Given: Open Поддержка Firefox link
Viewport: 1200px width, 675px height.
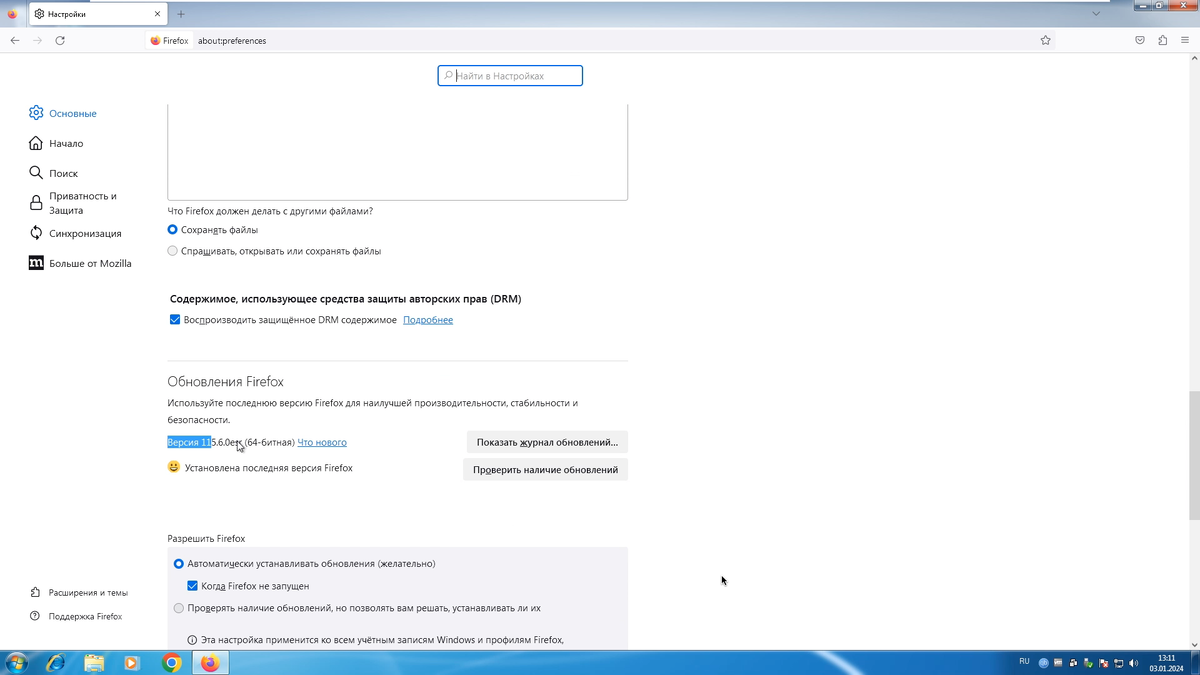Looking at the screenshot, I should (76, 616).
